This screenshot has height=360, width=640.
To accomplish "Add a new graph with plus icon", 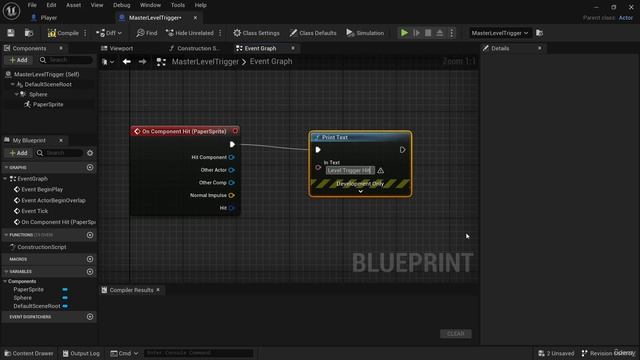I will coord(90,168).
